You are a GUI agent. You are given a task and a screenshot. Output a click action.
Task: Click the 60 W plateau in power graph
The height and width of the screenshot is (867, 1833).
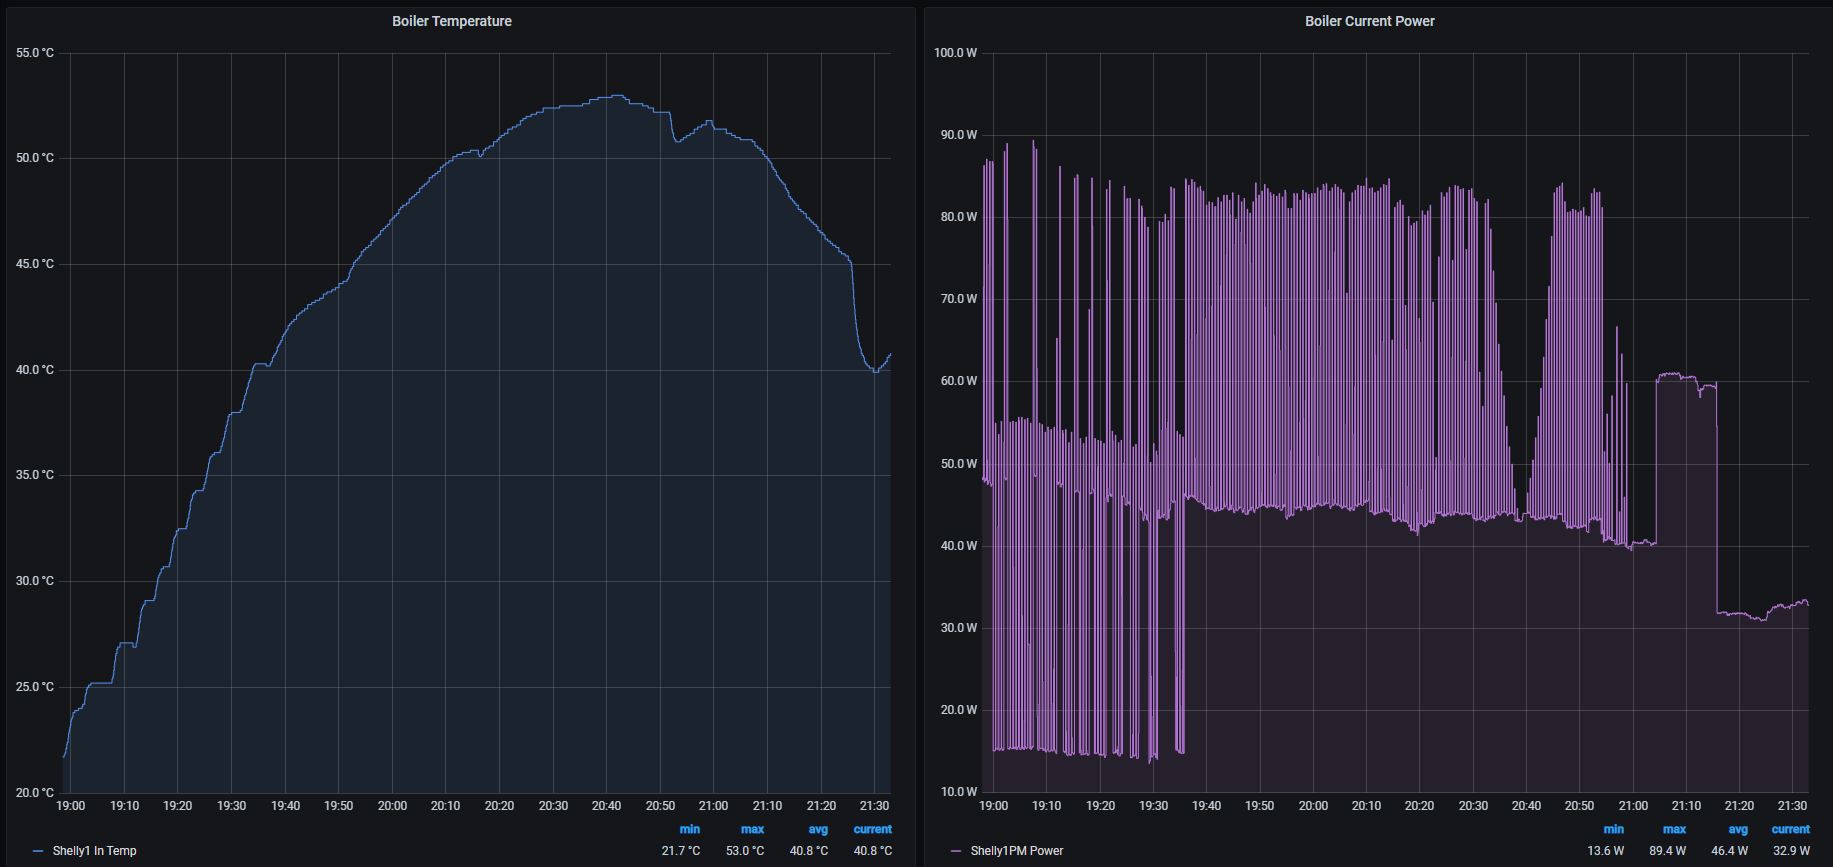(1680, 377)
